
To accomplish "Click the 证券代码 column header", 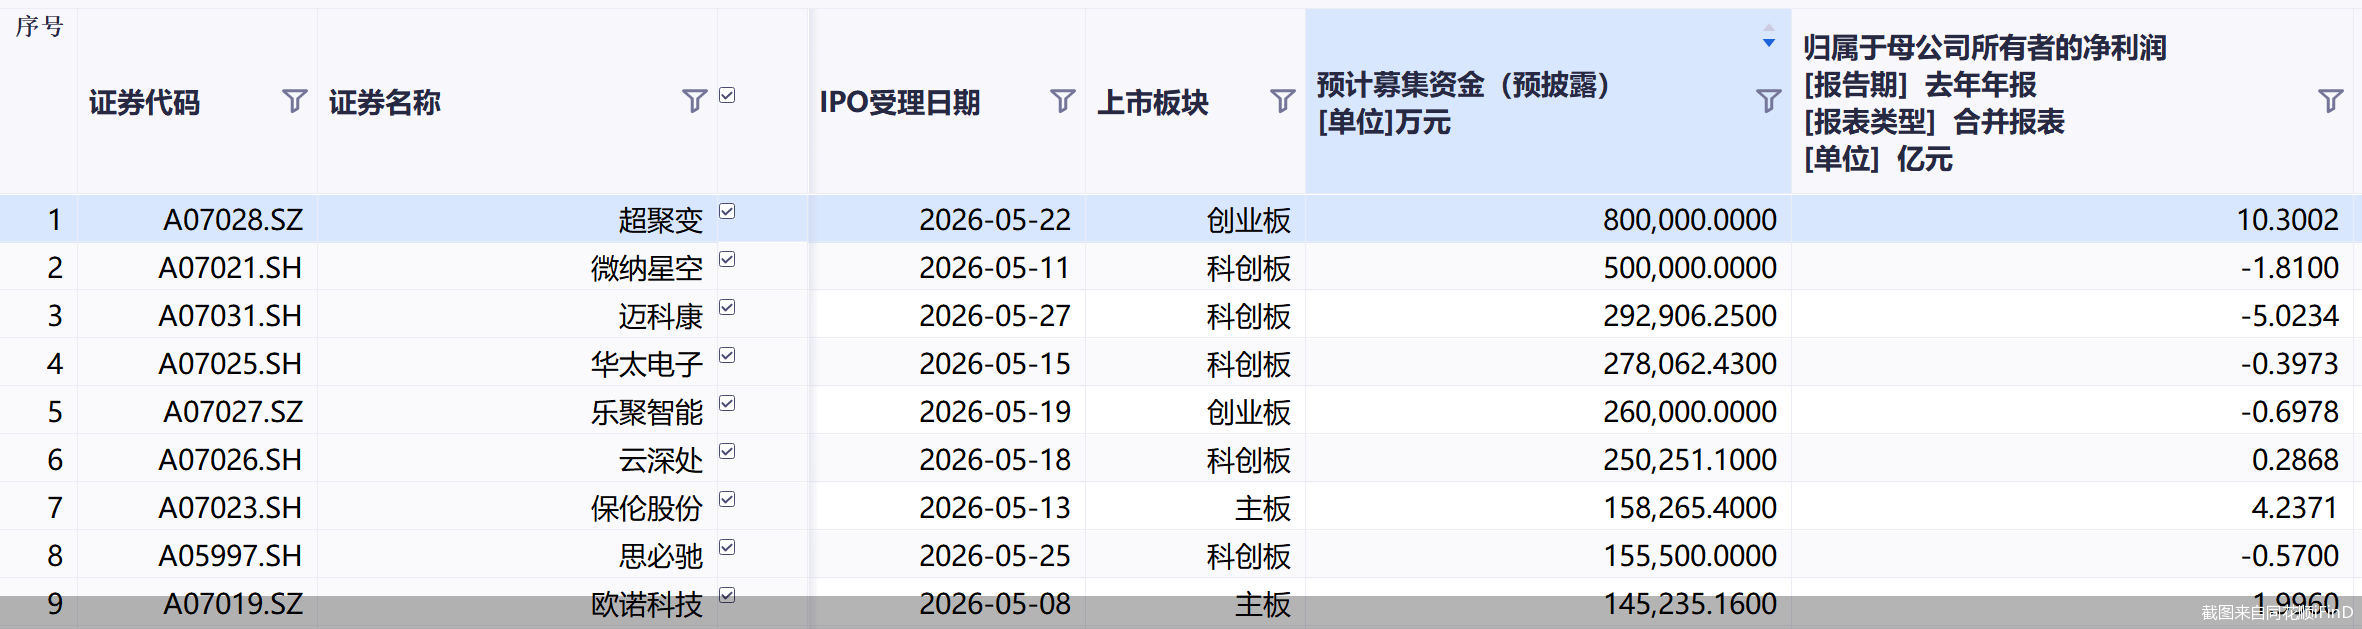I will pyautogui.click(x=145, y=102).
